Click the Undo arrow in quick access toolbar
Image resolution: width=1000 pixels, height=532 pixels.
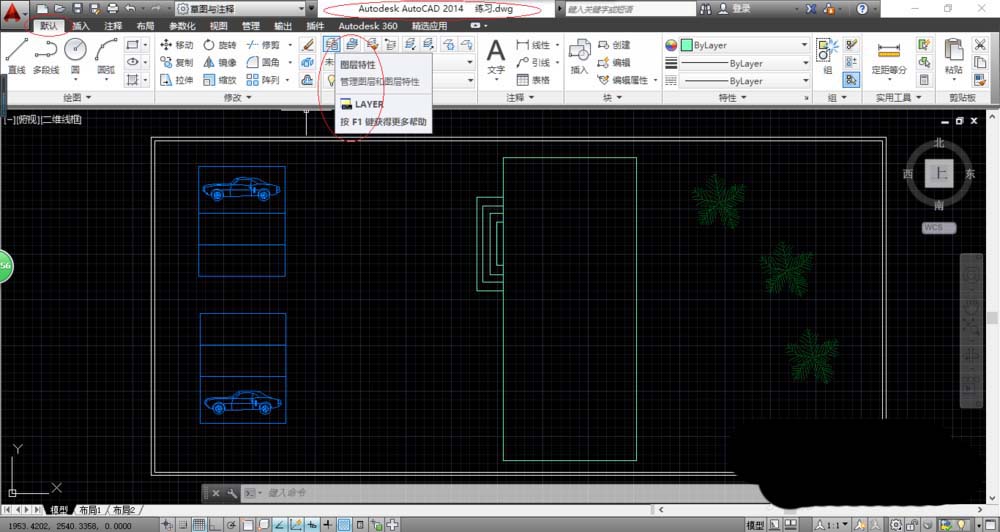tap(131, 9)
